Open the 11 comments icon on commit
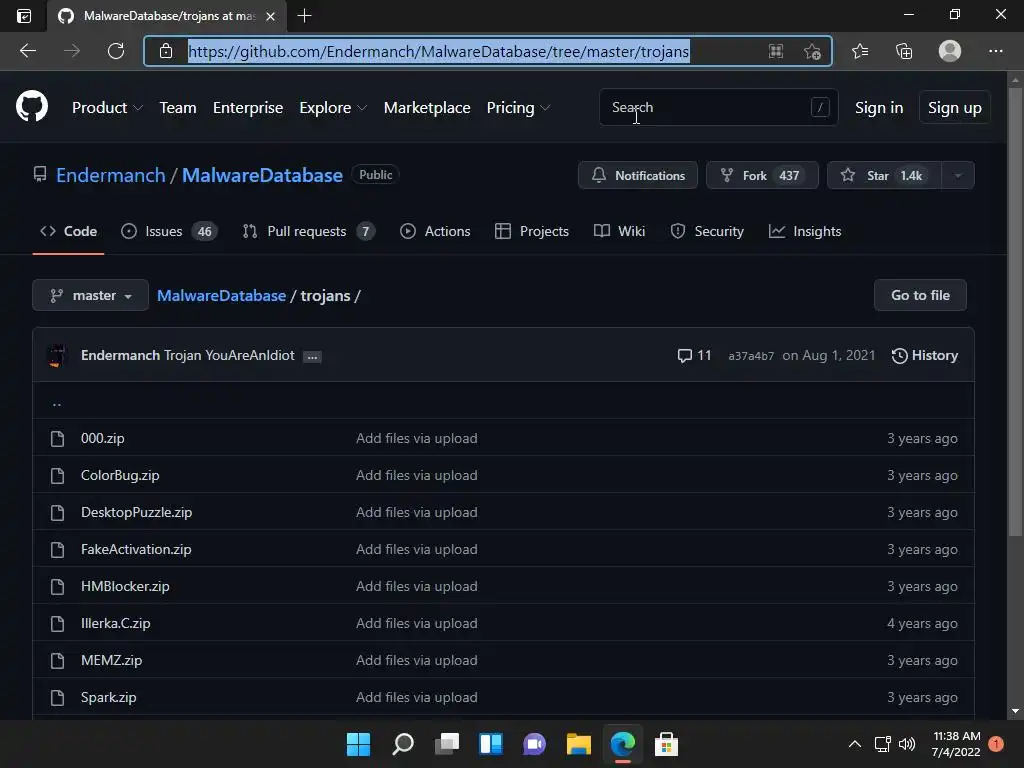Viewport: 1024px width, 768px height. coord(694,355)
